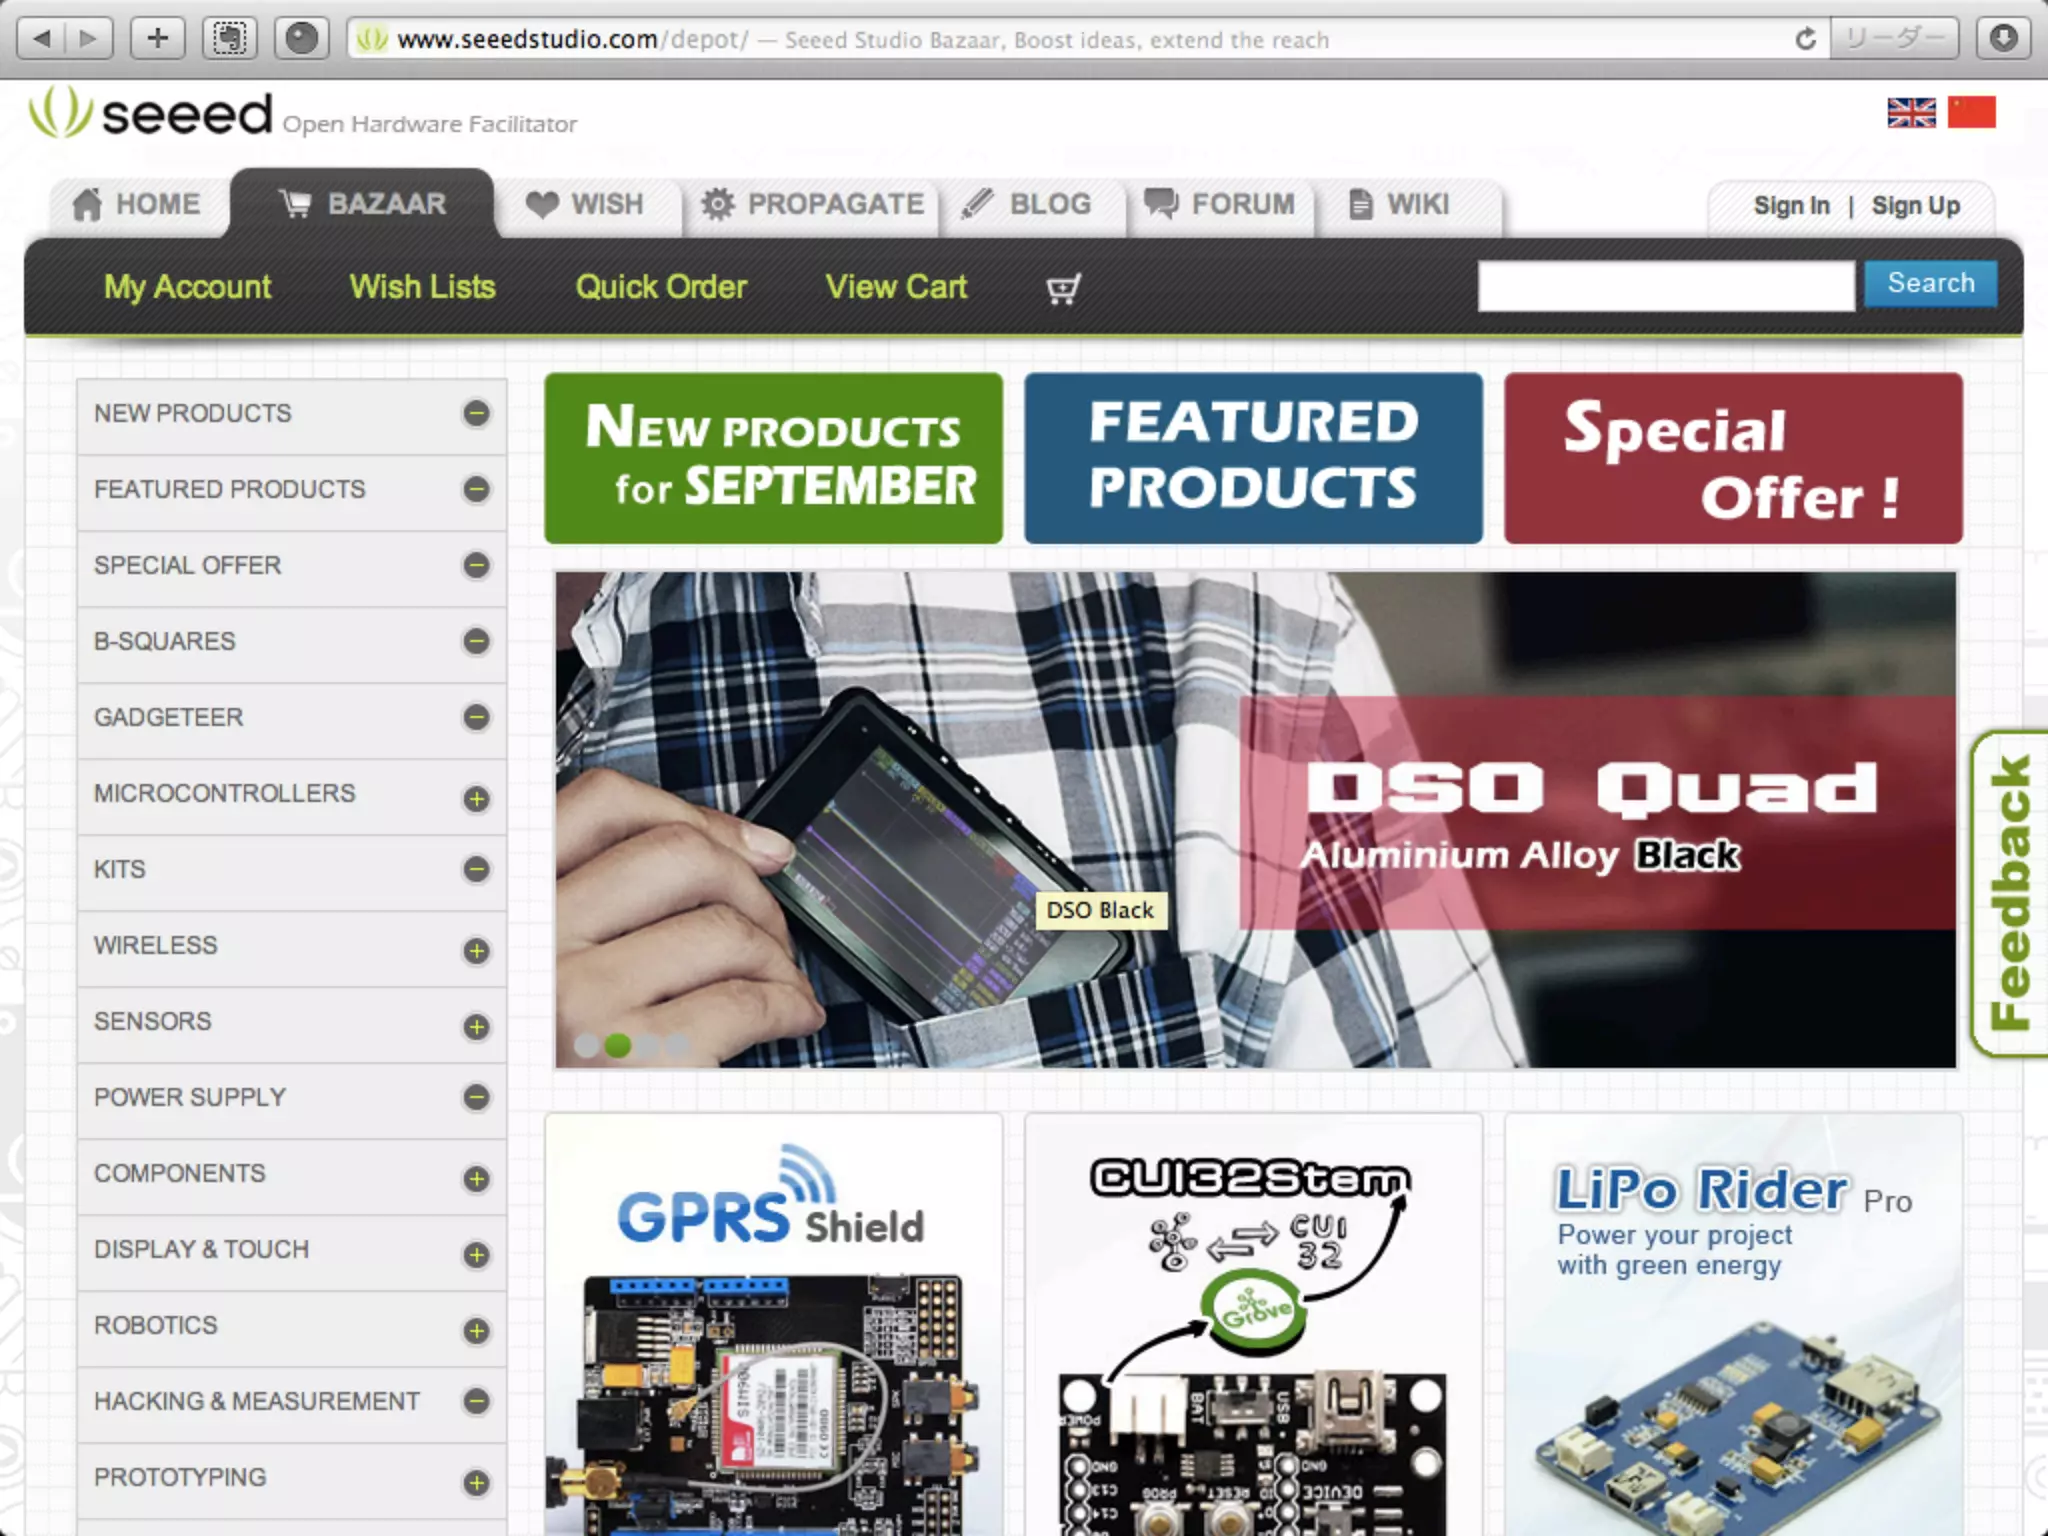Select the first carousel dot
2048x1536 pixels.
point(587,1046)
